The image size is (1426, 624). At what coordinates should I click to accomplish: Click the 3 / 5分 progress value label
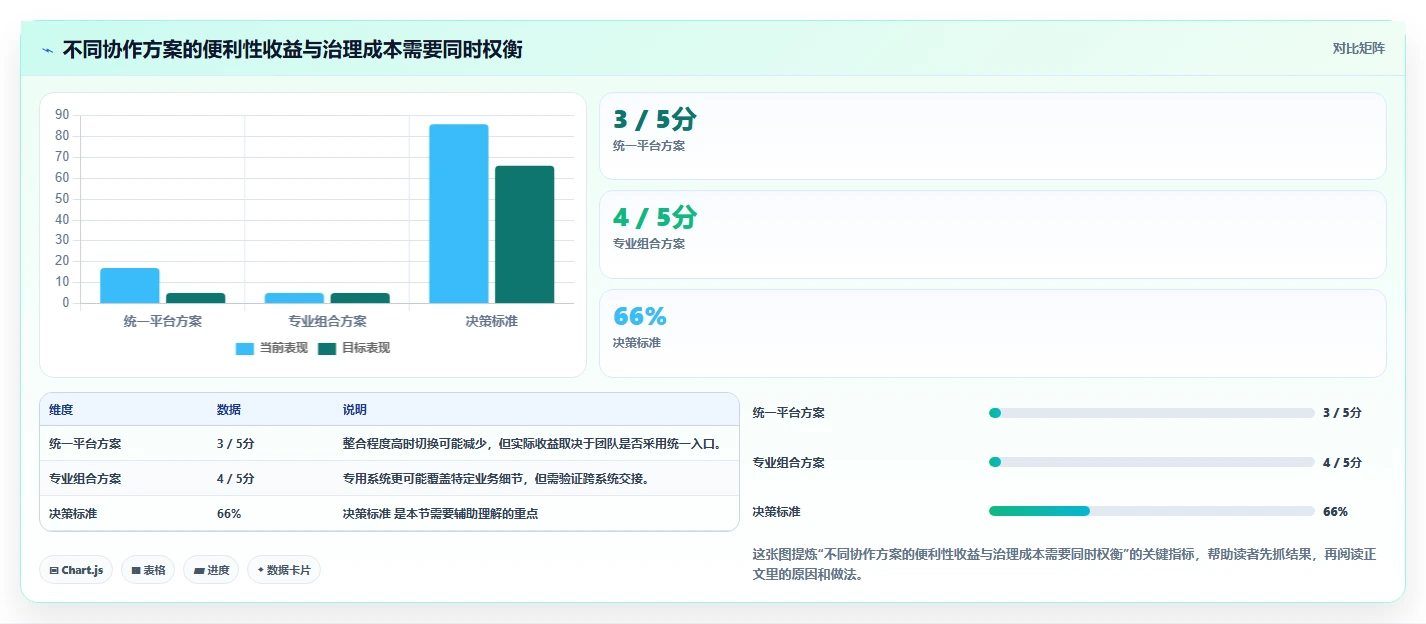pos(1342,413)
